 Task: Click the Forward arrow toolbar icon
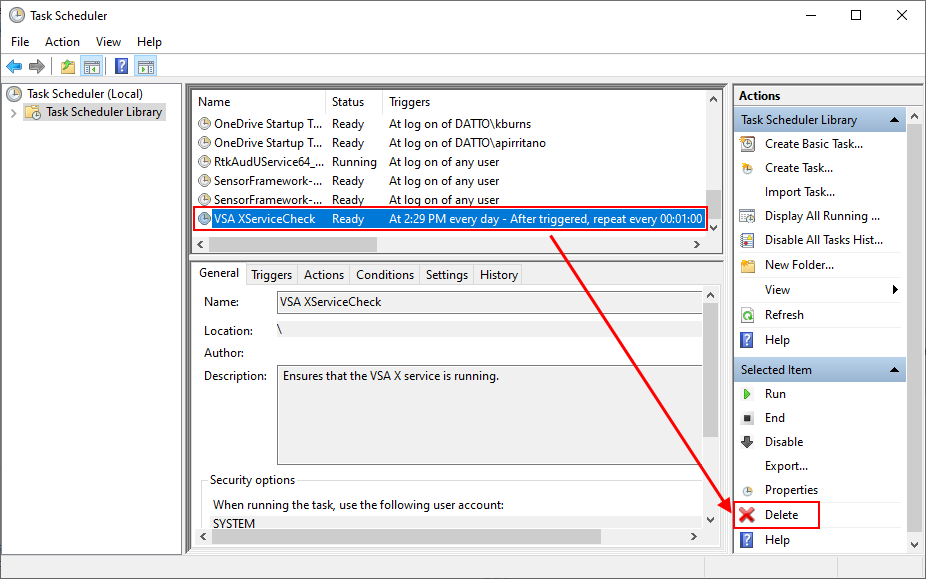pyautogui.click(x=37, y=66)
